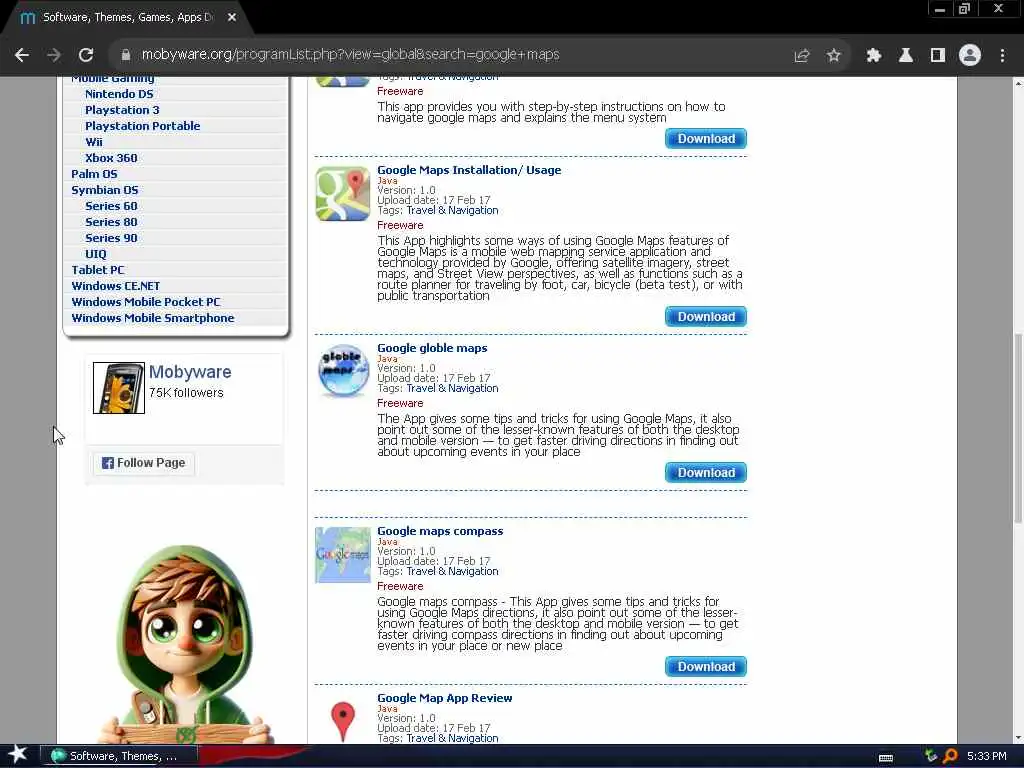Click the Google Map App Review pin icon
Image resolution: width=1024 pixels, height=768 pixels.
tap(343, 722)
